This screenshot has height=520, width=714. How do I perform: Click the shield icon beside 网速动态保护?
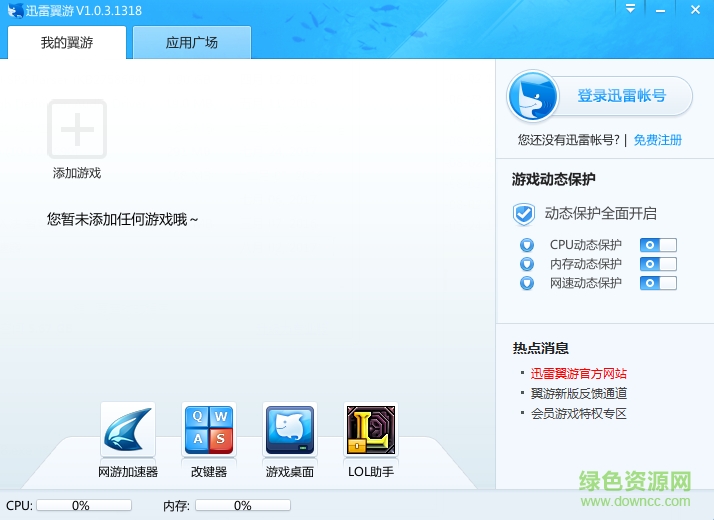click(x=527, y=283)
